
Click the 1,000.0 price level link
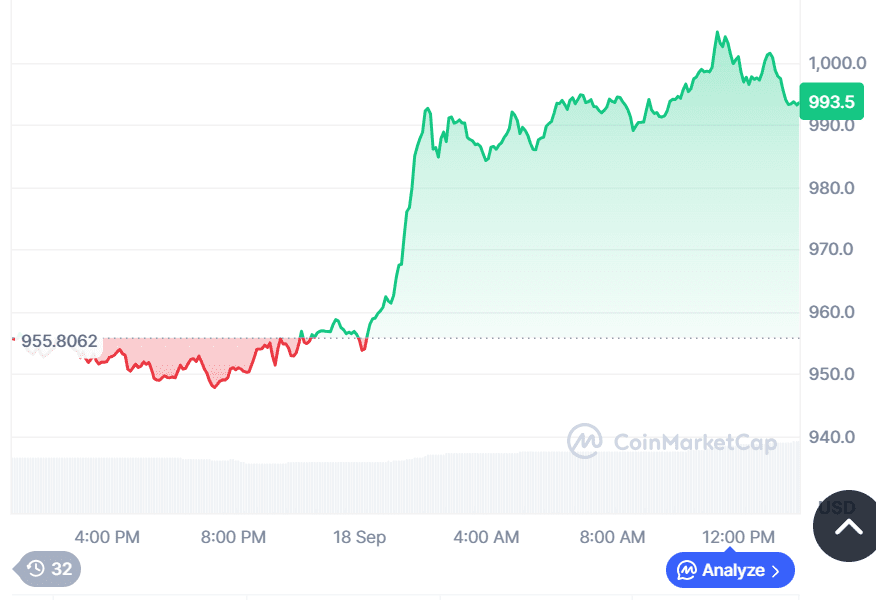tap(833, 63)
